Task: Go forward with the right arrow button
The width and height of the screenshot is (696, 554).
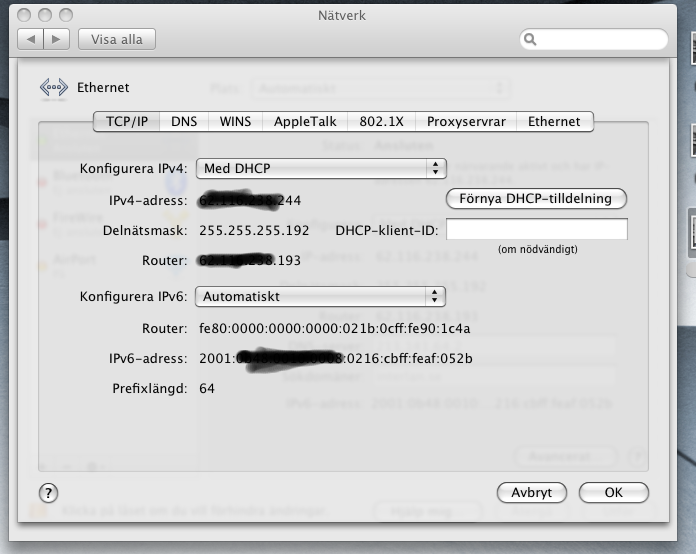Action: coord(56,40)
